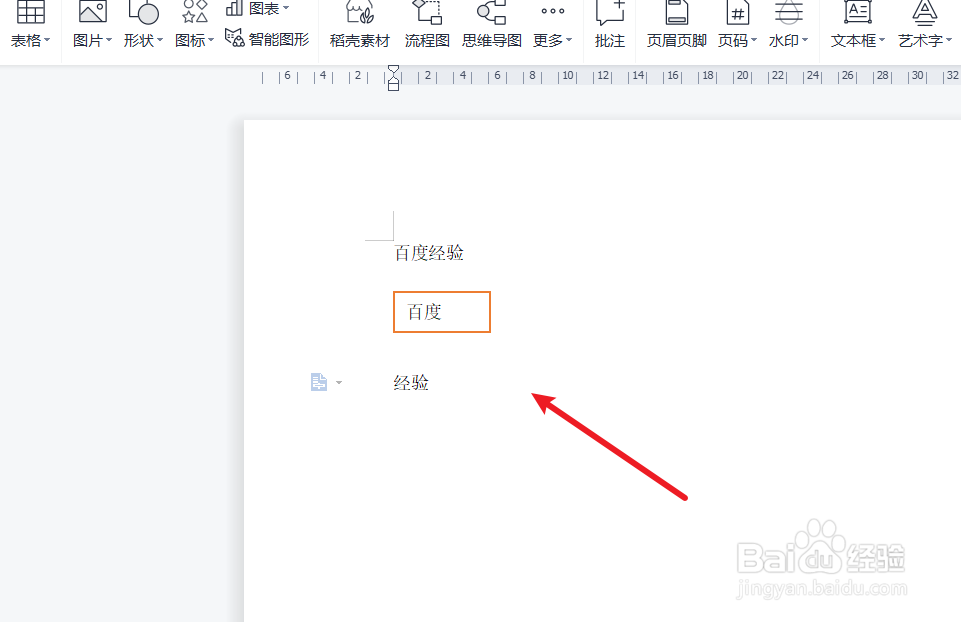This screenshot has height=622, width=961.
Task: Click the paragraph layout icon beside 经验
Action: click(x=319, y=382)
